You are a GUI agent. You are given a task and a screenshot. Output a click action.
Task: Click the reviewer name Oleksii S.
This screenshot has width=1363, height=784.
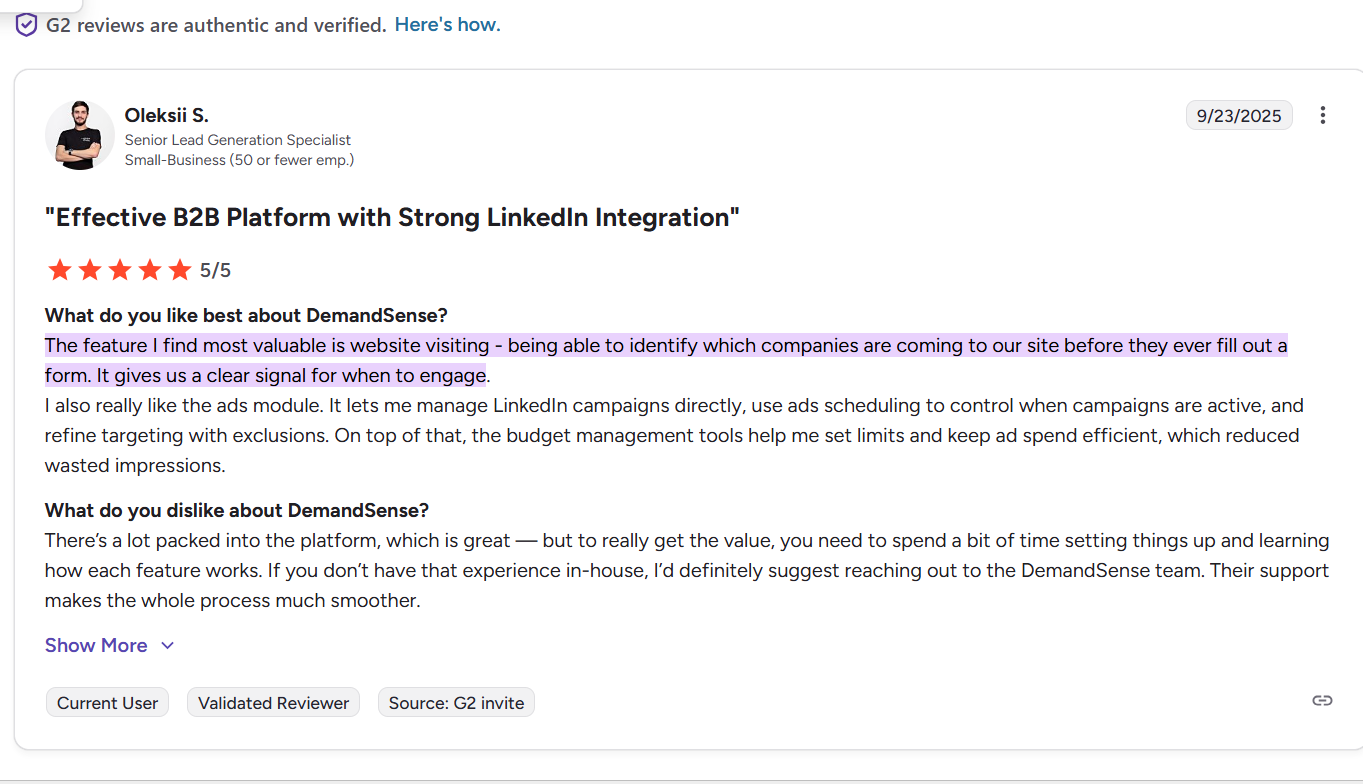(166, 115)
